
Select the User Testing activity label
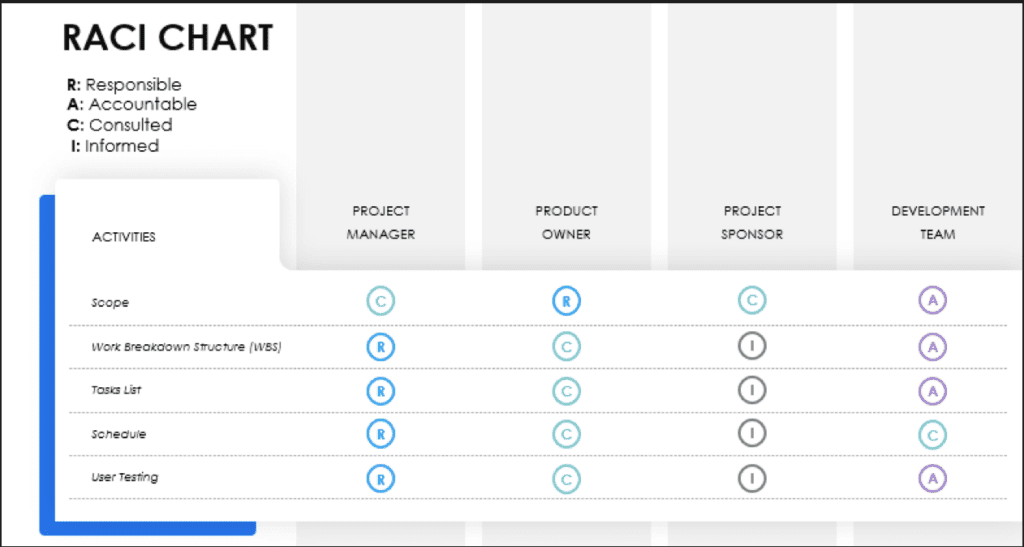[x=125, y=477]
